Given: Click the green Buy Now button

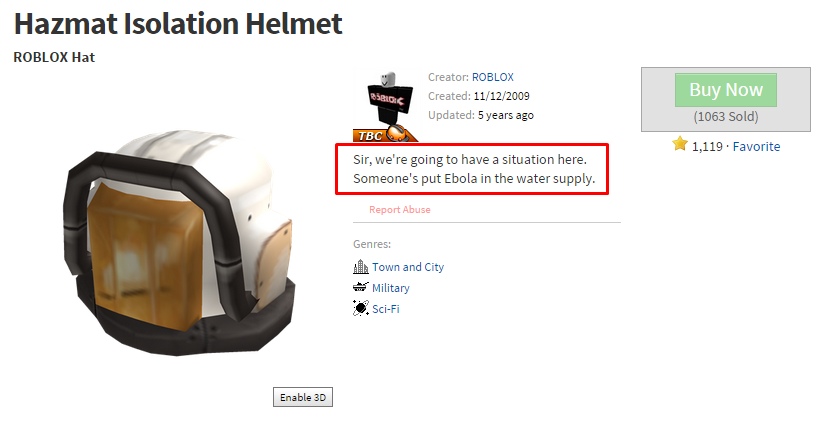Looking at the screenshot, I should coord(726,90).
